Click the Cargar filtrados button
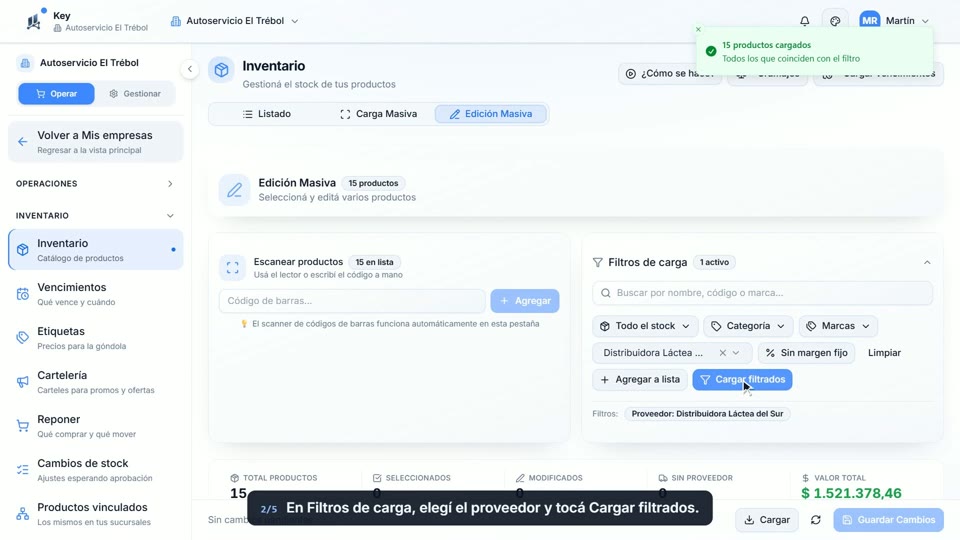The height and width of the screenshot is (540, 960). (x=742, y=380)
